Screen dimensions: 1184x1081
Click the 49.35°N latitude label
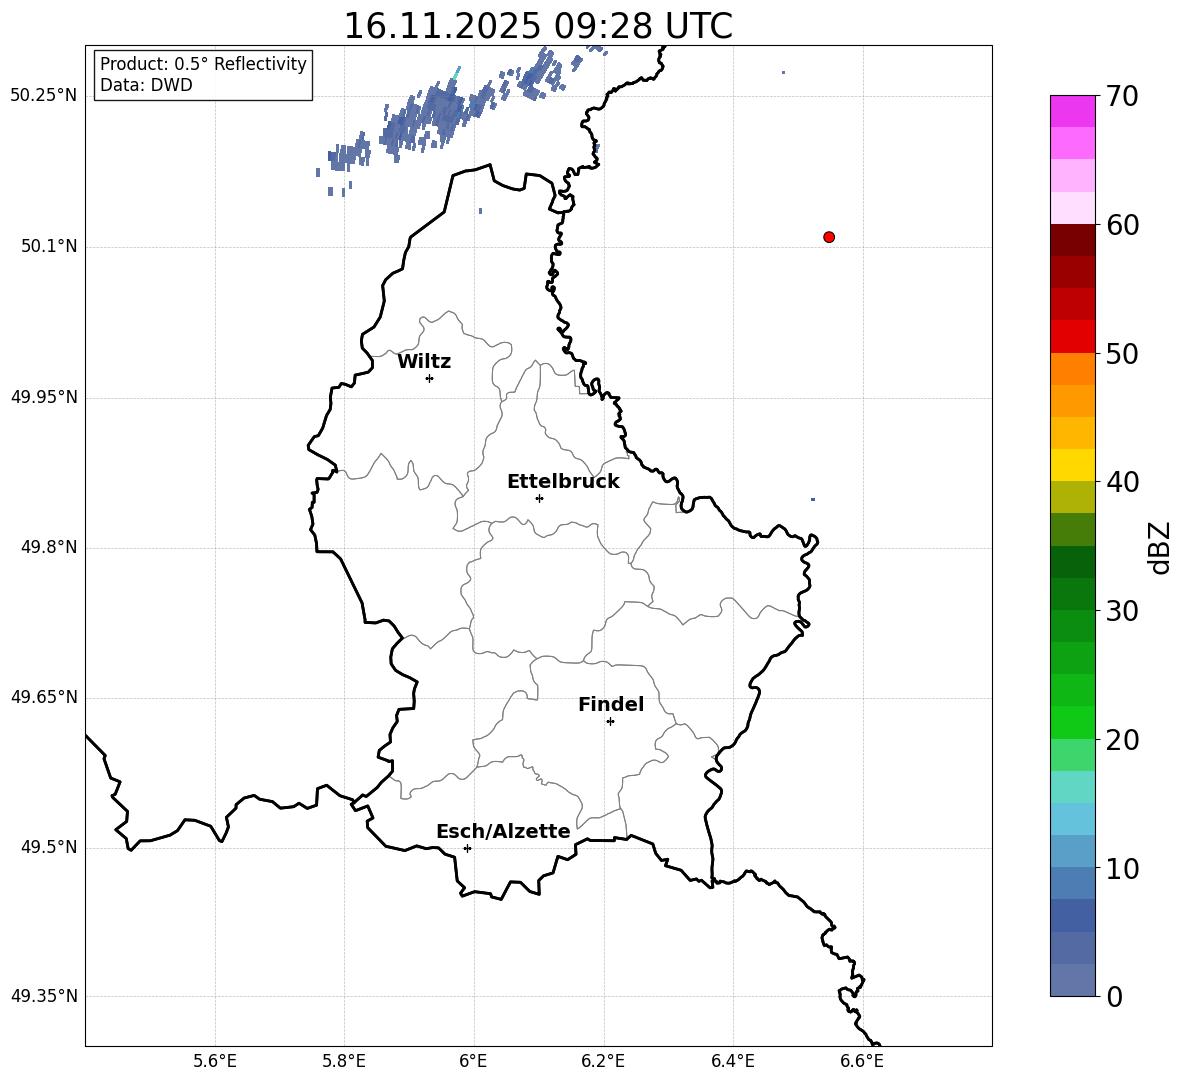click(44, 996)
